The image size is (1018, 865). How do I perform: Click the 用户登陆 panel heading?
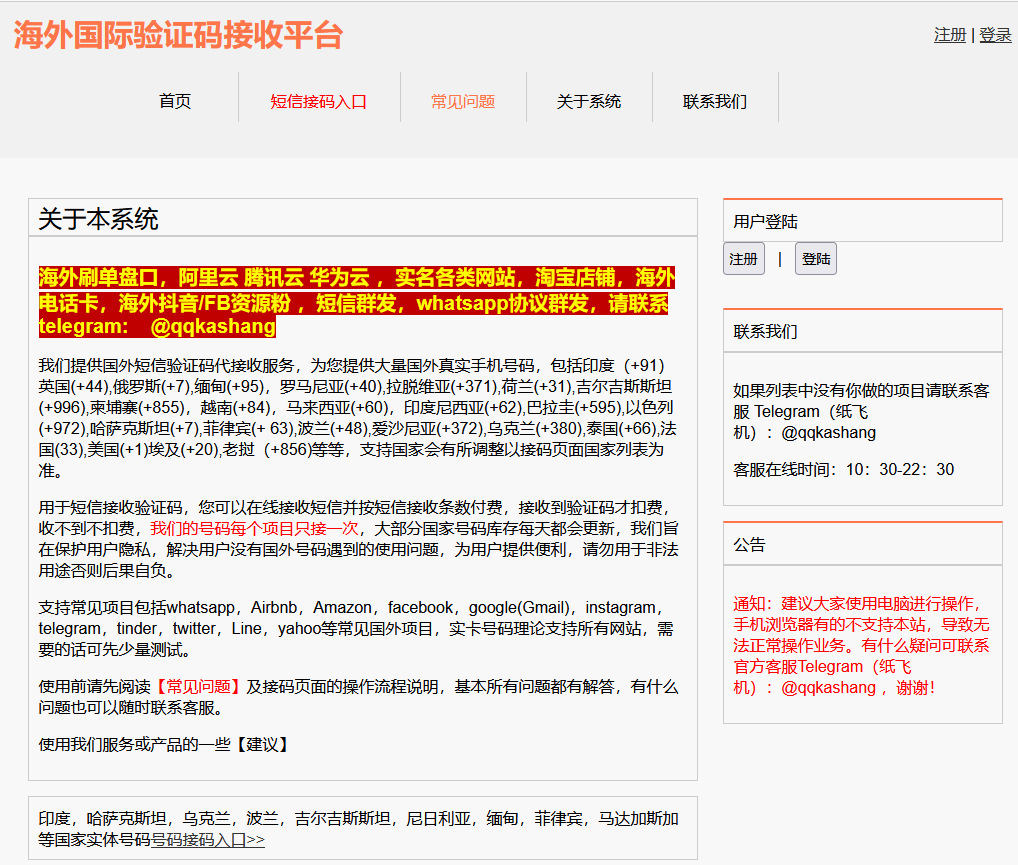[x=765, y=222]
